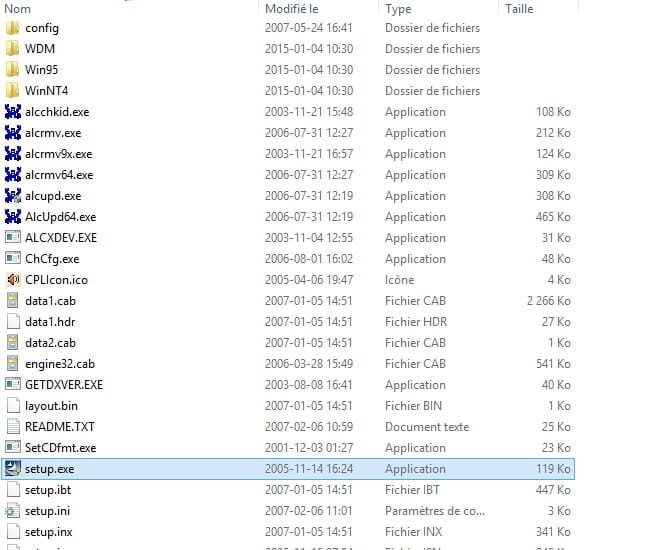Select the data1.cab archive icon
This screenshot has width=649, height=550.
(x=12, y=301)
